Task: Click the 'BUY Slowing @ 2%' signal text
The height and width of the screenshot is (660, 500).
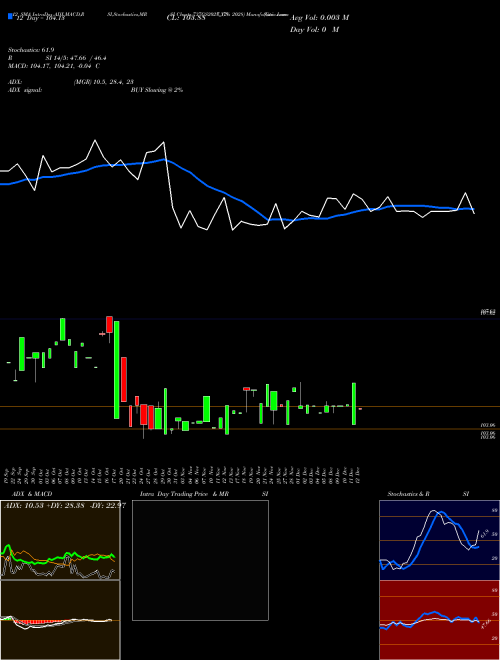Action: (x=157, y=90)
